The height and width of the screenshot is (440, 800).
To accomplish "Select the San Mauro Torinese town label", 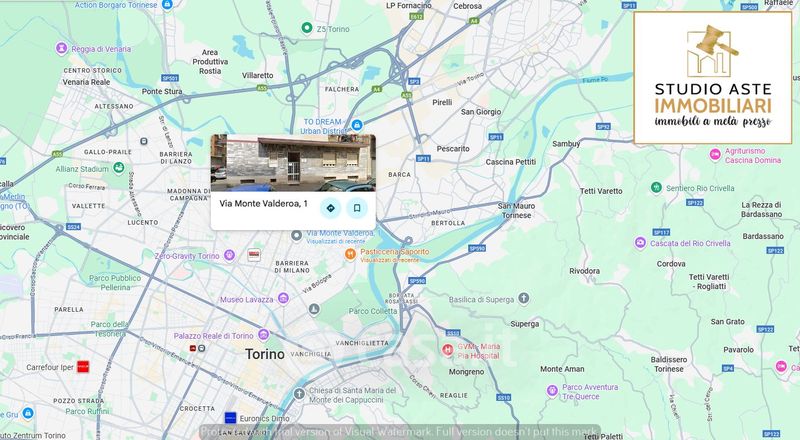I will coord(516,210).
